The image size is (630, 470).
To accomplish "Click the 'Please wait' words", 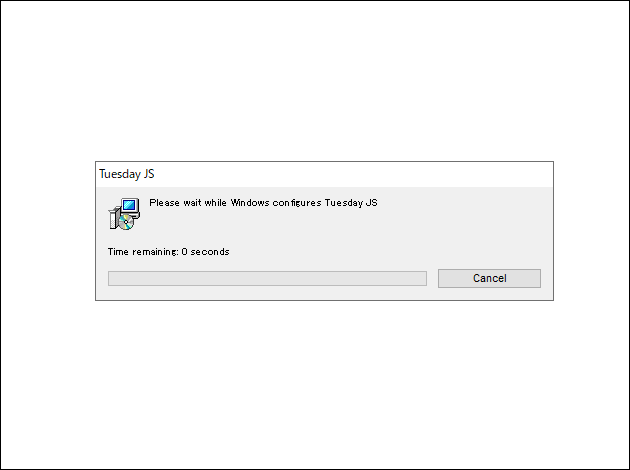I will point(175,203).
